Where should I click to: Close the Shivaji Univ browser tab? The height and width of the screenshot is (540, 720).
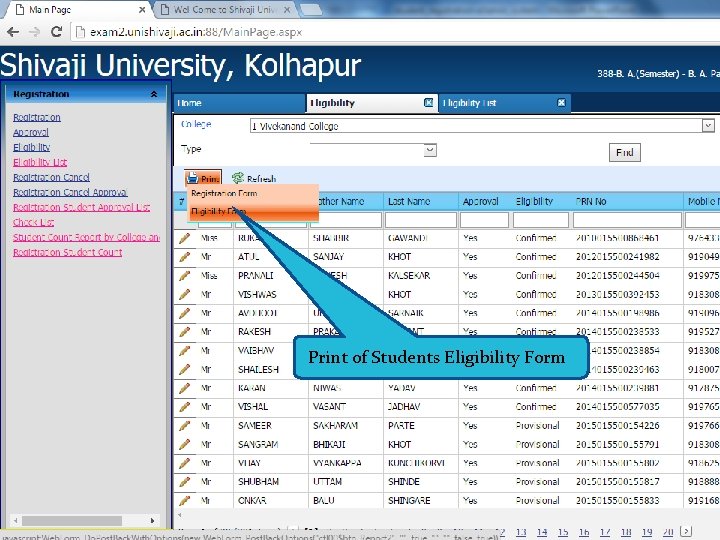click(x=287, y=10)
